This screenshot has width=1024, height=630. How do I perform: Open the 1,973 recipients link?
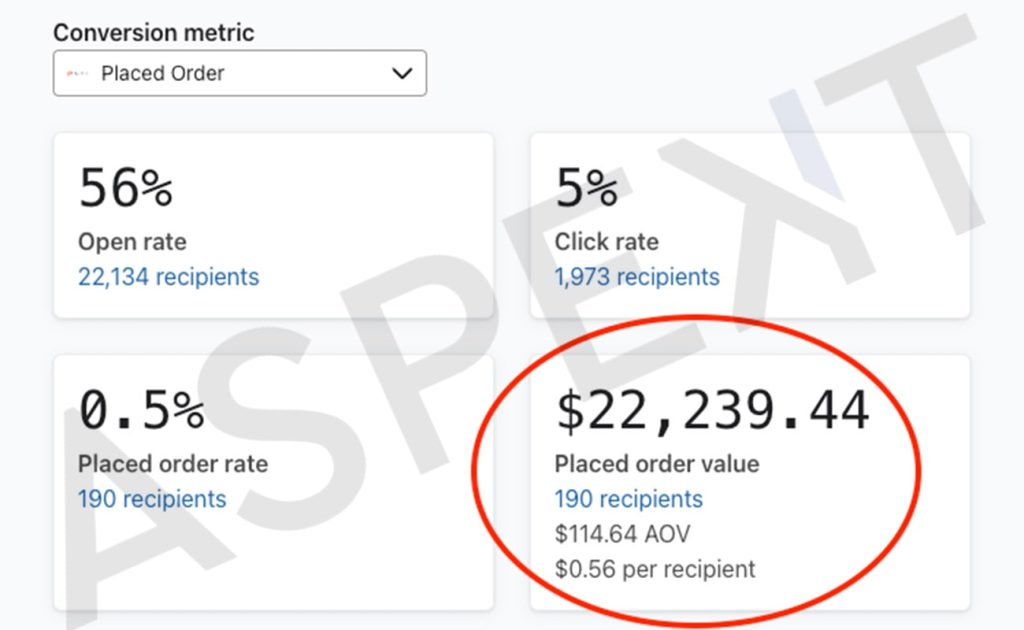coord(637,277)
